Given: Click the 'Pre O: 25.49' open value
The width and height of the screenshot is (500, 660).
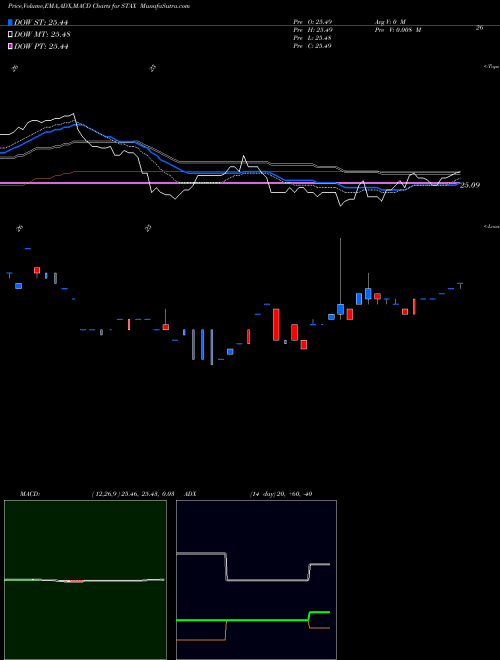Looking at the screenshot, I should tap(313, 22).
